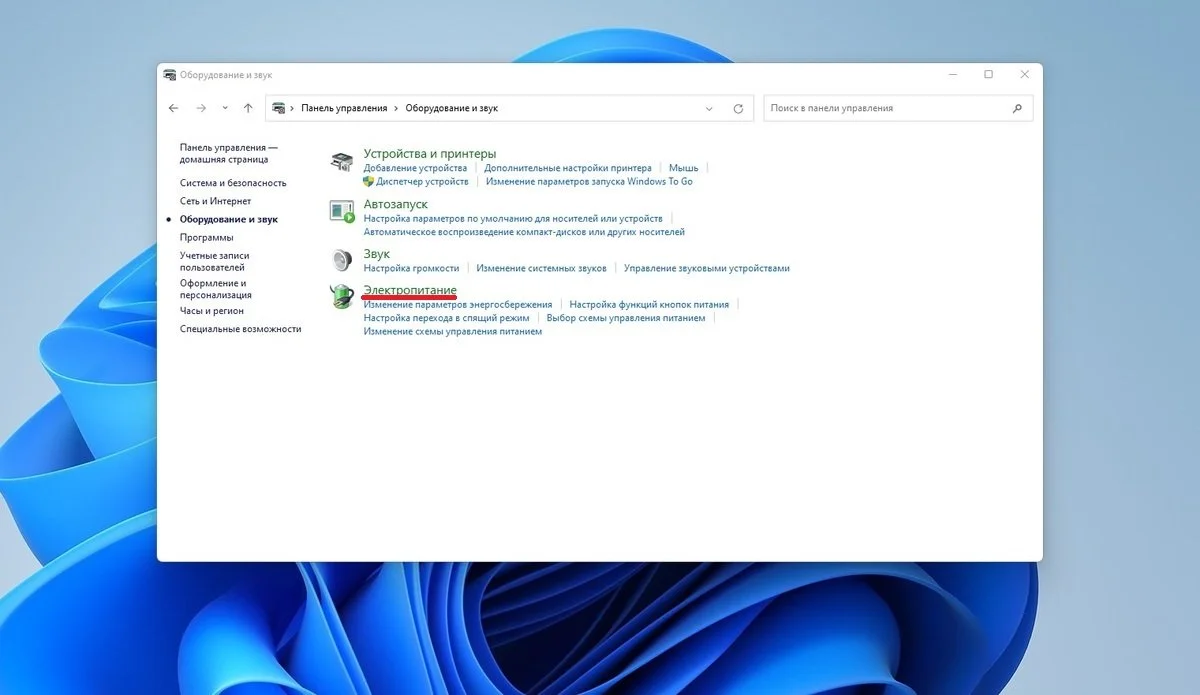Viewport: 1200px width, 695px height.
Task: Click Изменение параметров запуска Windows To Go
Action: 589,182
